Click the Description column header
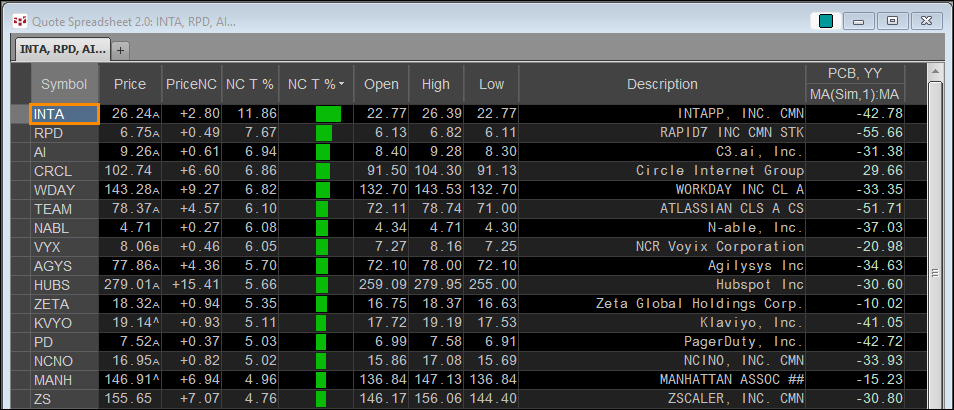954x410 pixels. coord(661,84)
